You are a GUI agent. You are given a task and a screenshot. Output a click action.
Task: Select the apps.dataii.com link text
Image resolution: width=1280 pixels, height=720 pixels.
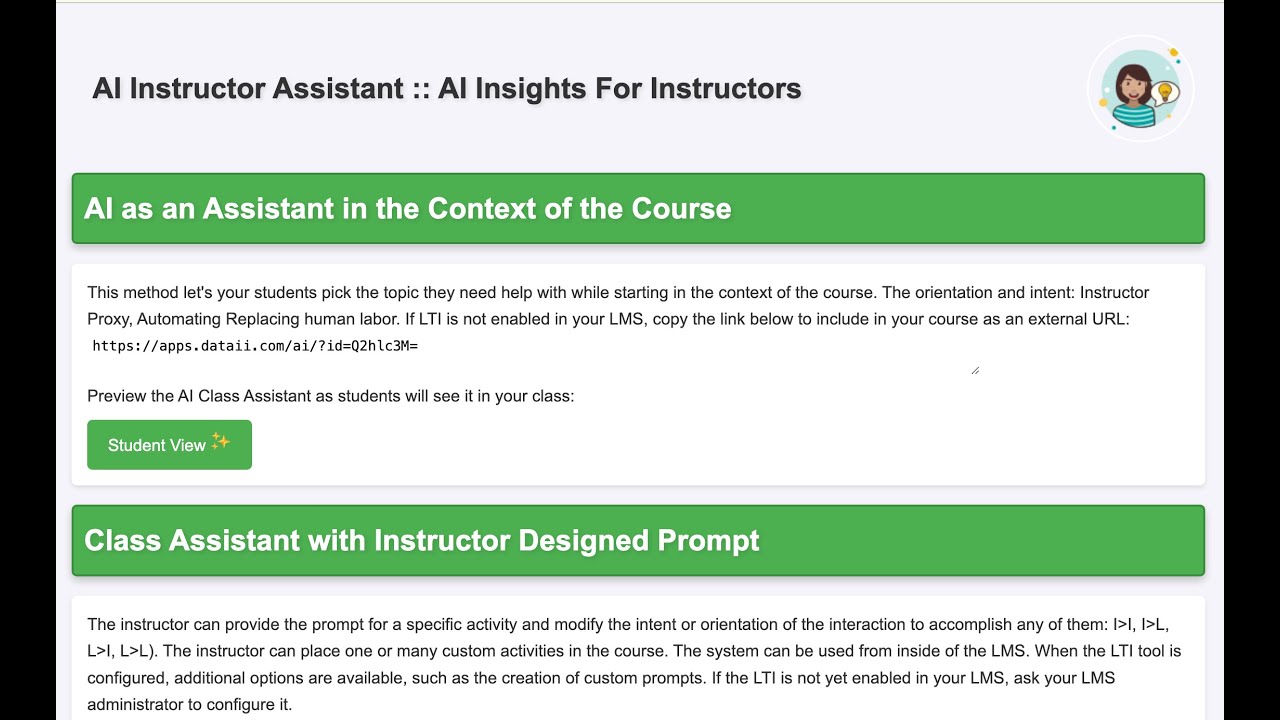click(254, 346)
